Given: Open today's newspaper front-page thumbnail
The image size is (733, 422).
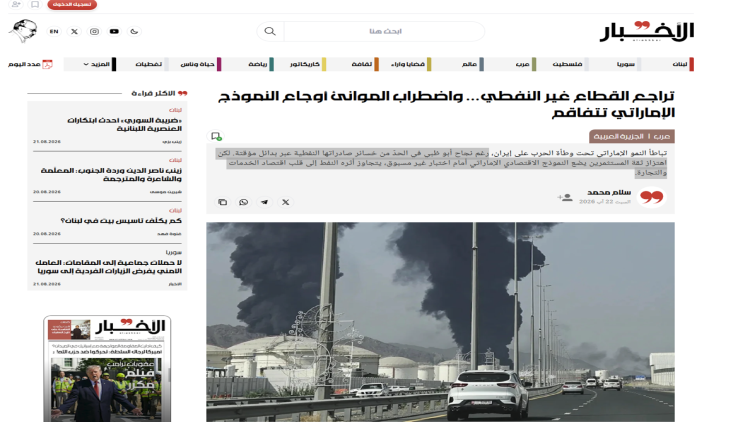Looking at the screenshot, I should pos(107,369).
